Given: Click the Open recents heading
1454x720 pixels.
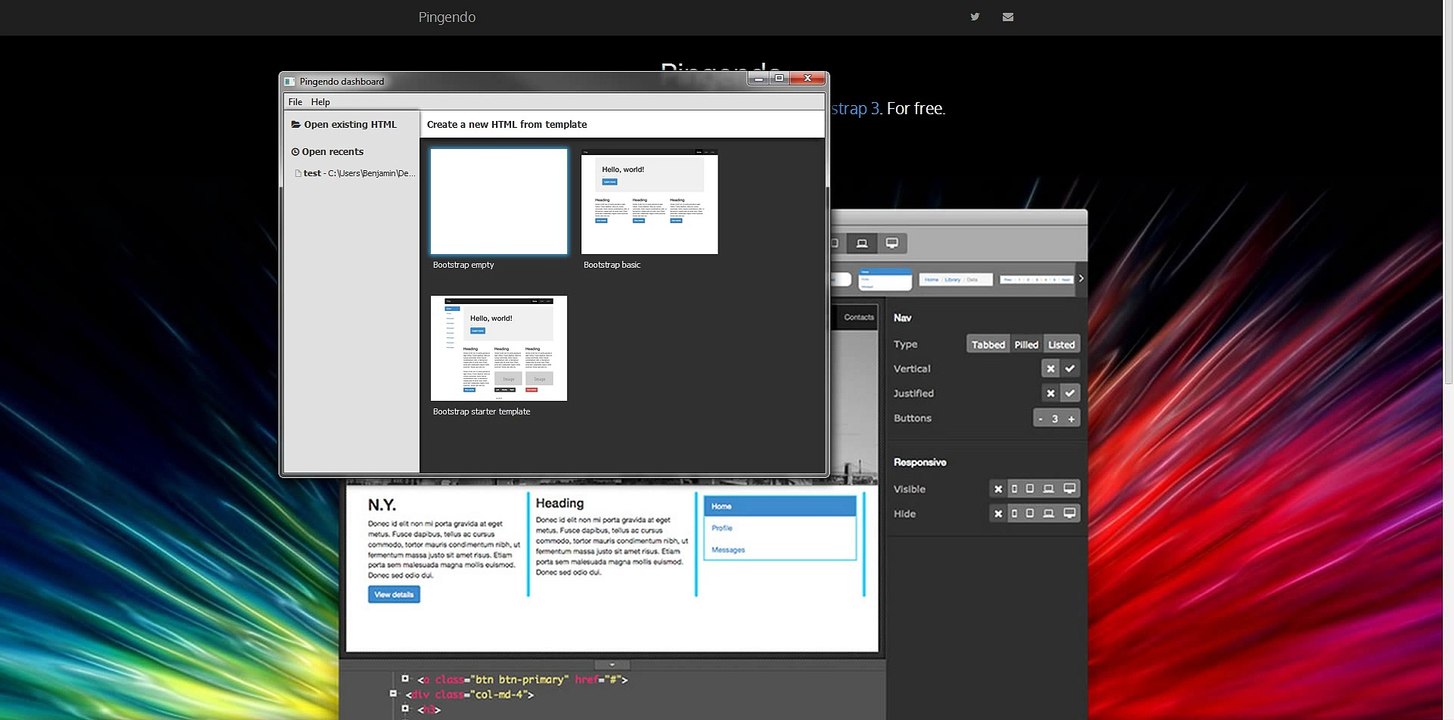Looking at the screenshot, I should 327,152.
